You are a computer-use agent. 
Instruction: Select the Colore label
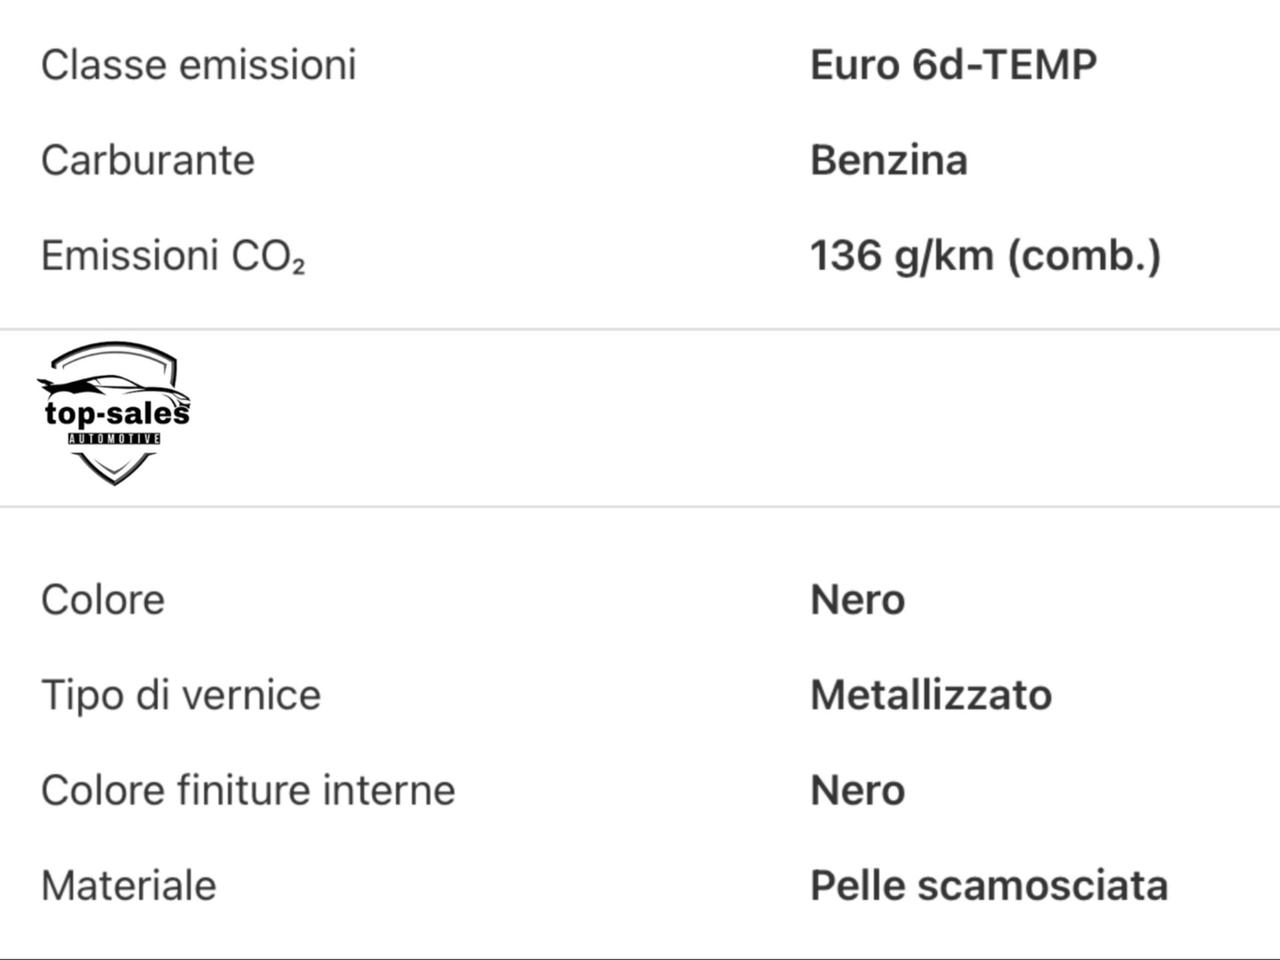pos(102,600)
